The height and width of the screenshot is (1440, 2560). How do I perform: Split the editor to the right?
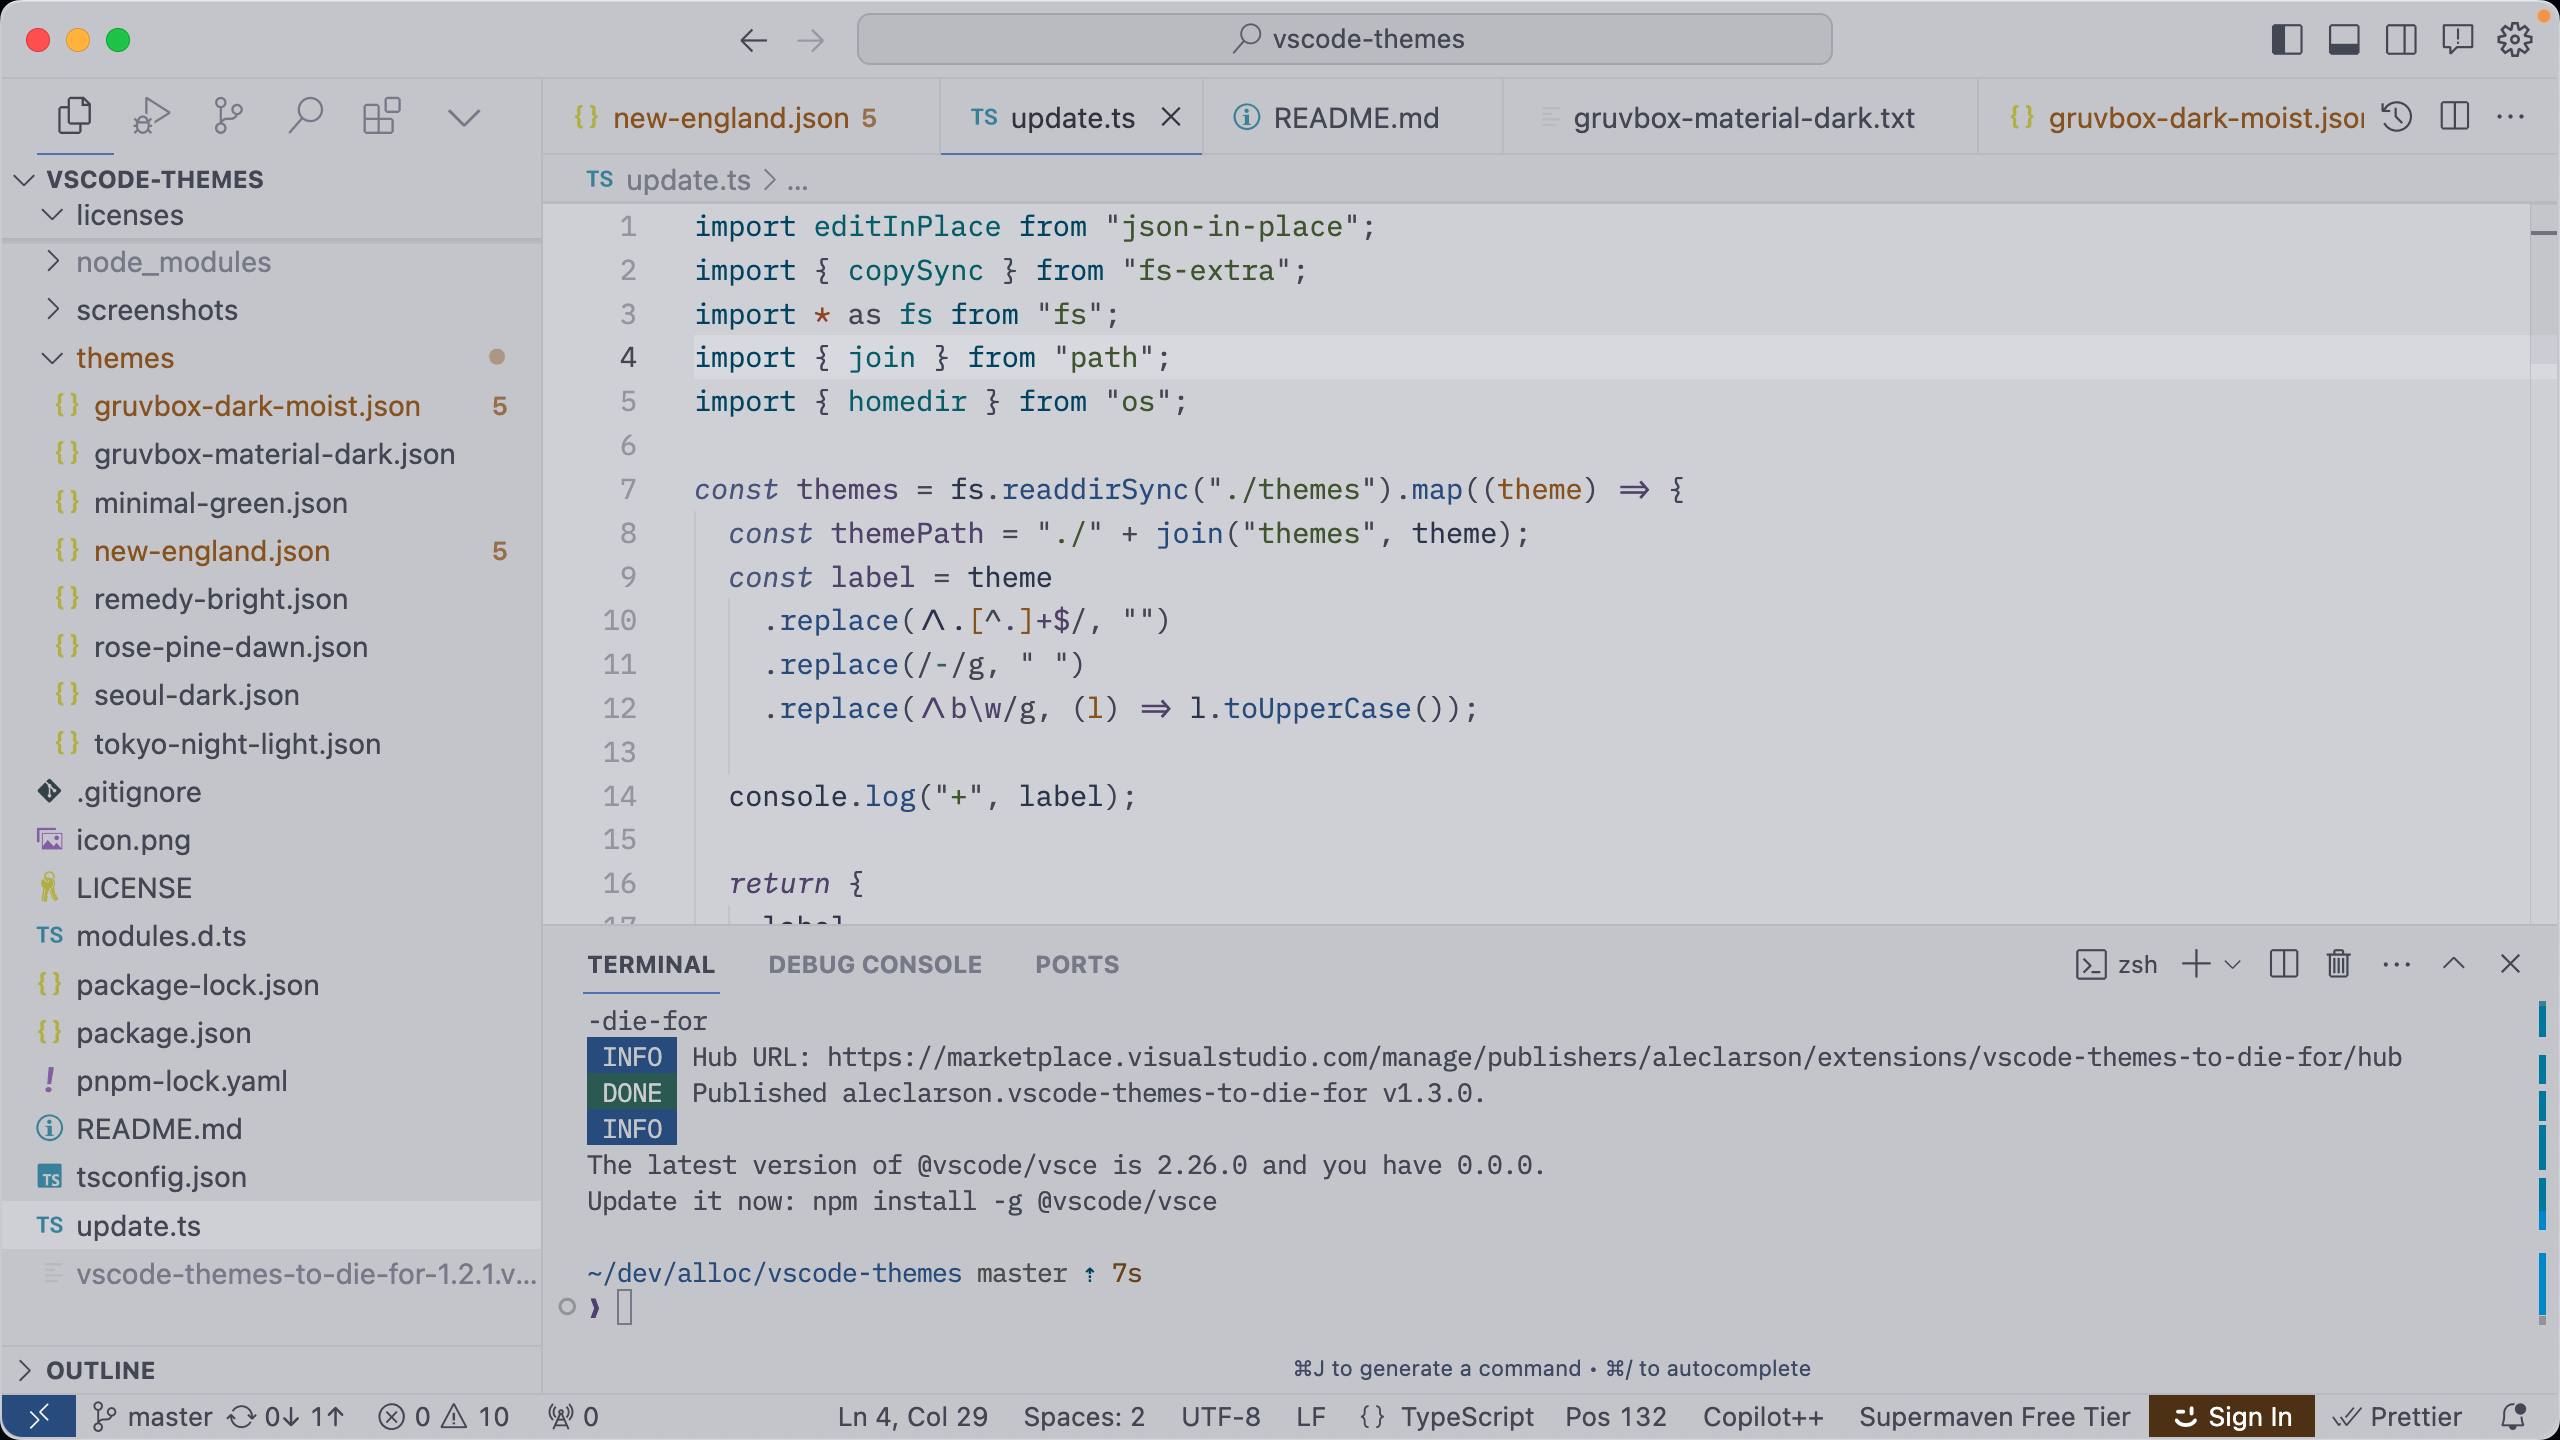(2455, 117)
